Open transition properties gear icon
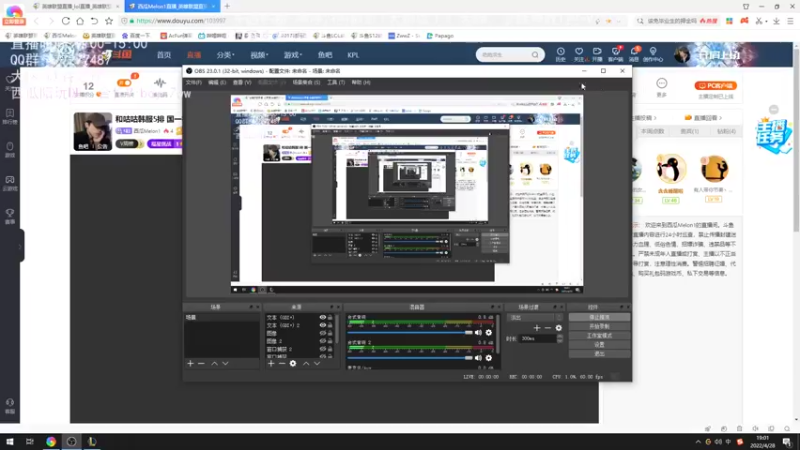800x450 pixels. [x=559, y=328]
